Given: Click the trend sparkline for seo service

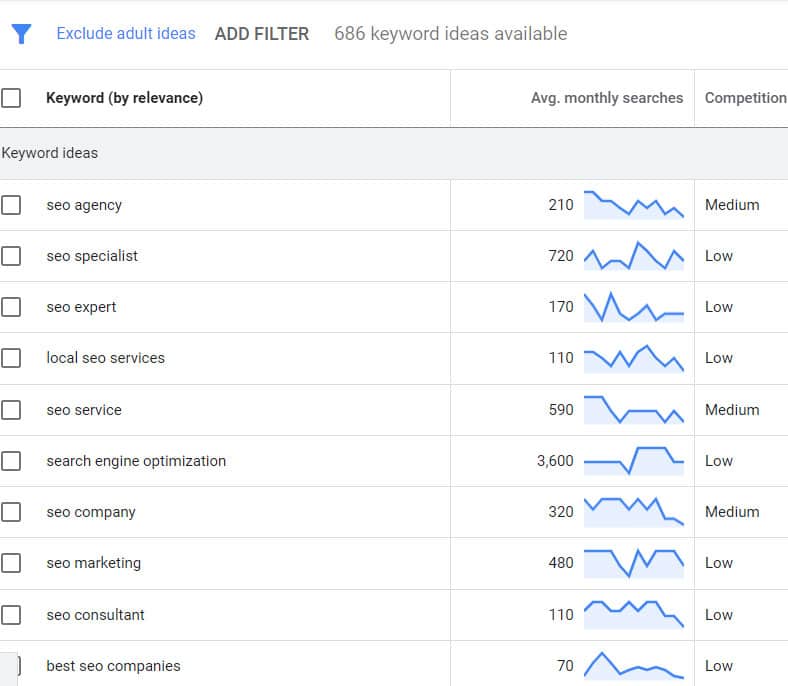Looking at the screenshot, I should pyautogui.click(x=634, y=410).
